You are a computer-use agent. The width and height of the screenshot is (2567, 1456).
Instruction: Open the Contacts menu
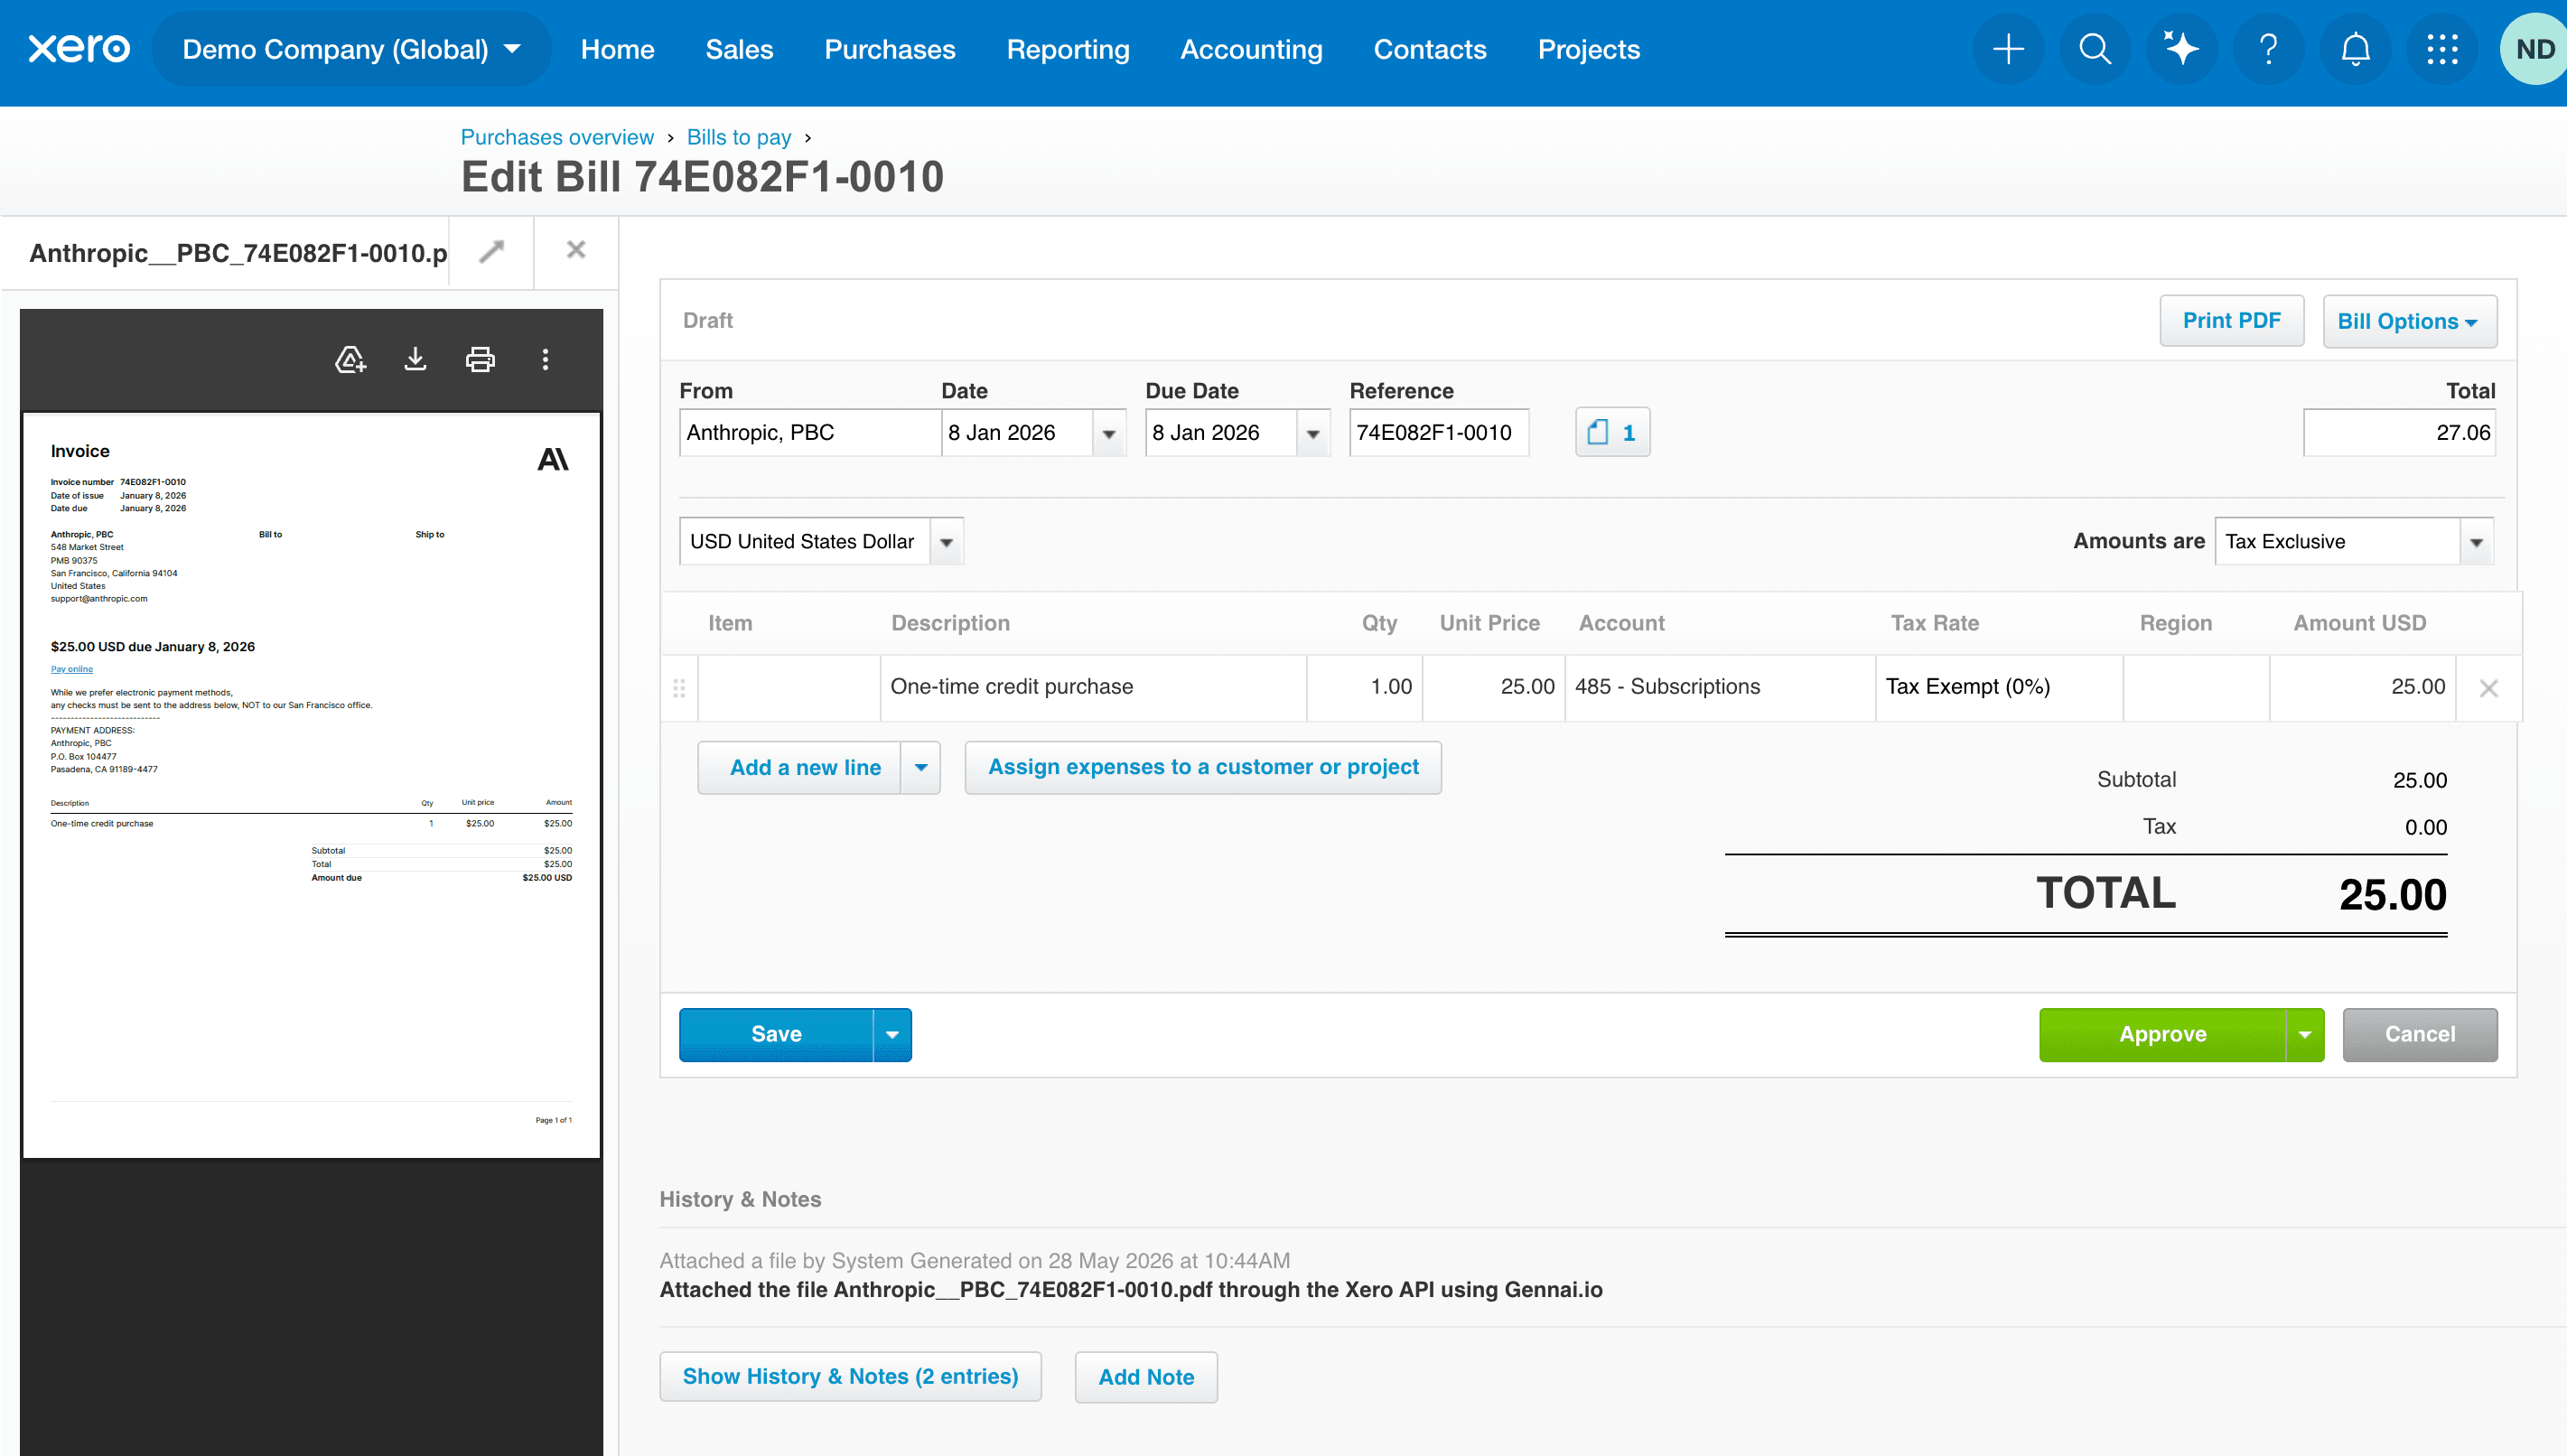pos(1429,49)
